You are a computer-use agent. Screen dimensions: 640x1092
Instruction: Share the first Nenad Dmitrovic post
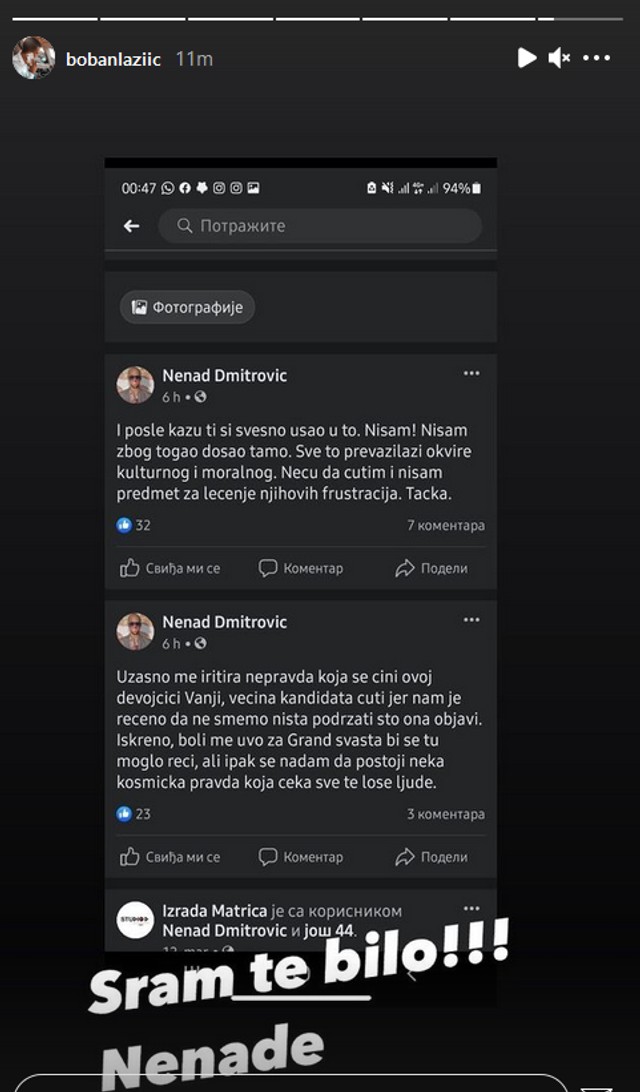tap(432, 568)
